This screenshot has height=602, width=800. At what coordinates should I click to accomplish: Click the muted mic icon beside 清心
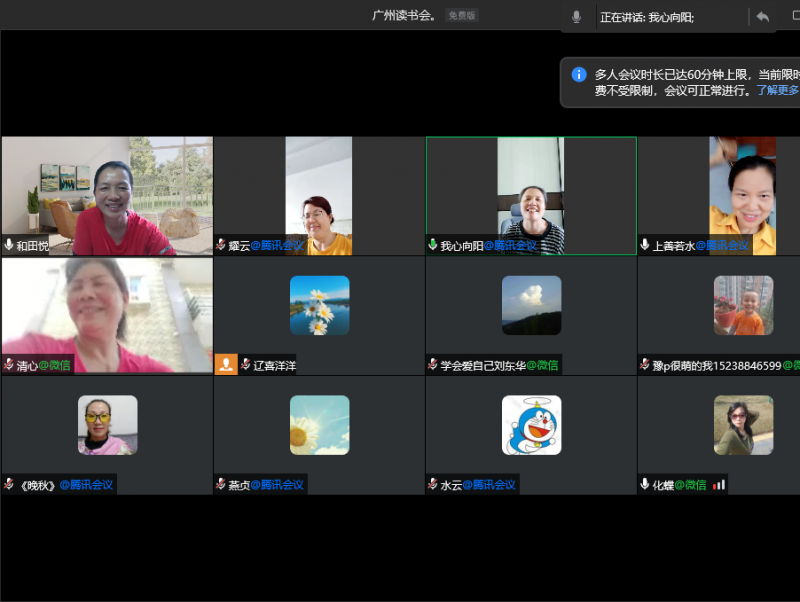[9, 365]
